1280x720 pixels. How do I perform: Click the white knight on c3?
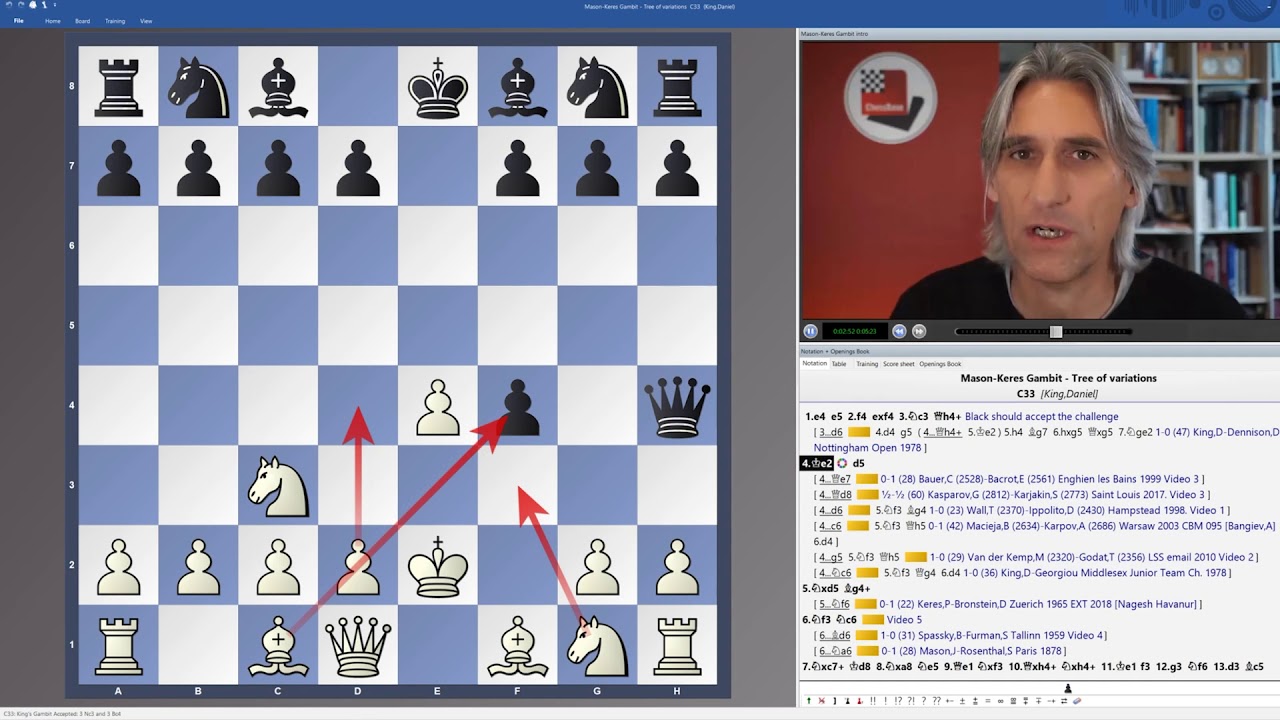pos(278,486)
